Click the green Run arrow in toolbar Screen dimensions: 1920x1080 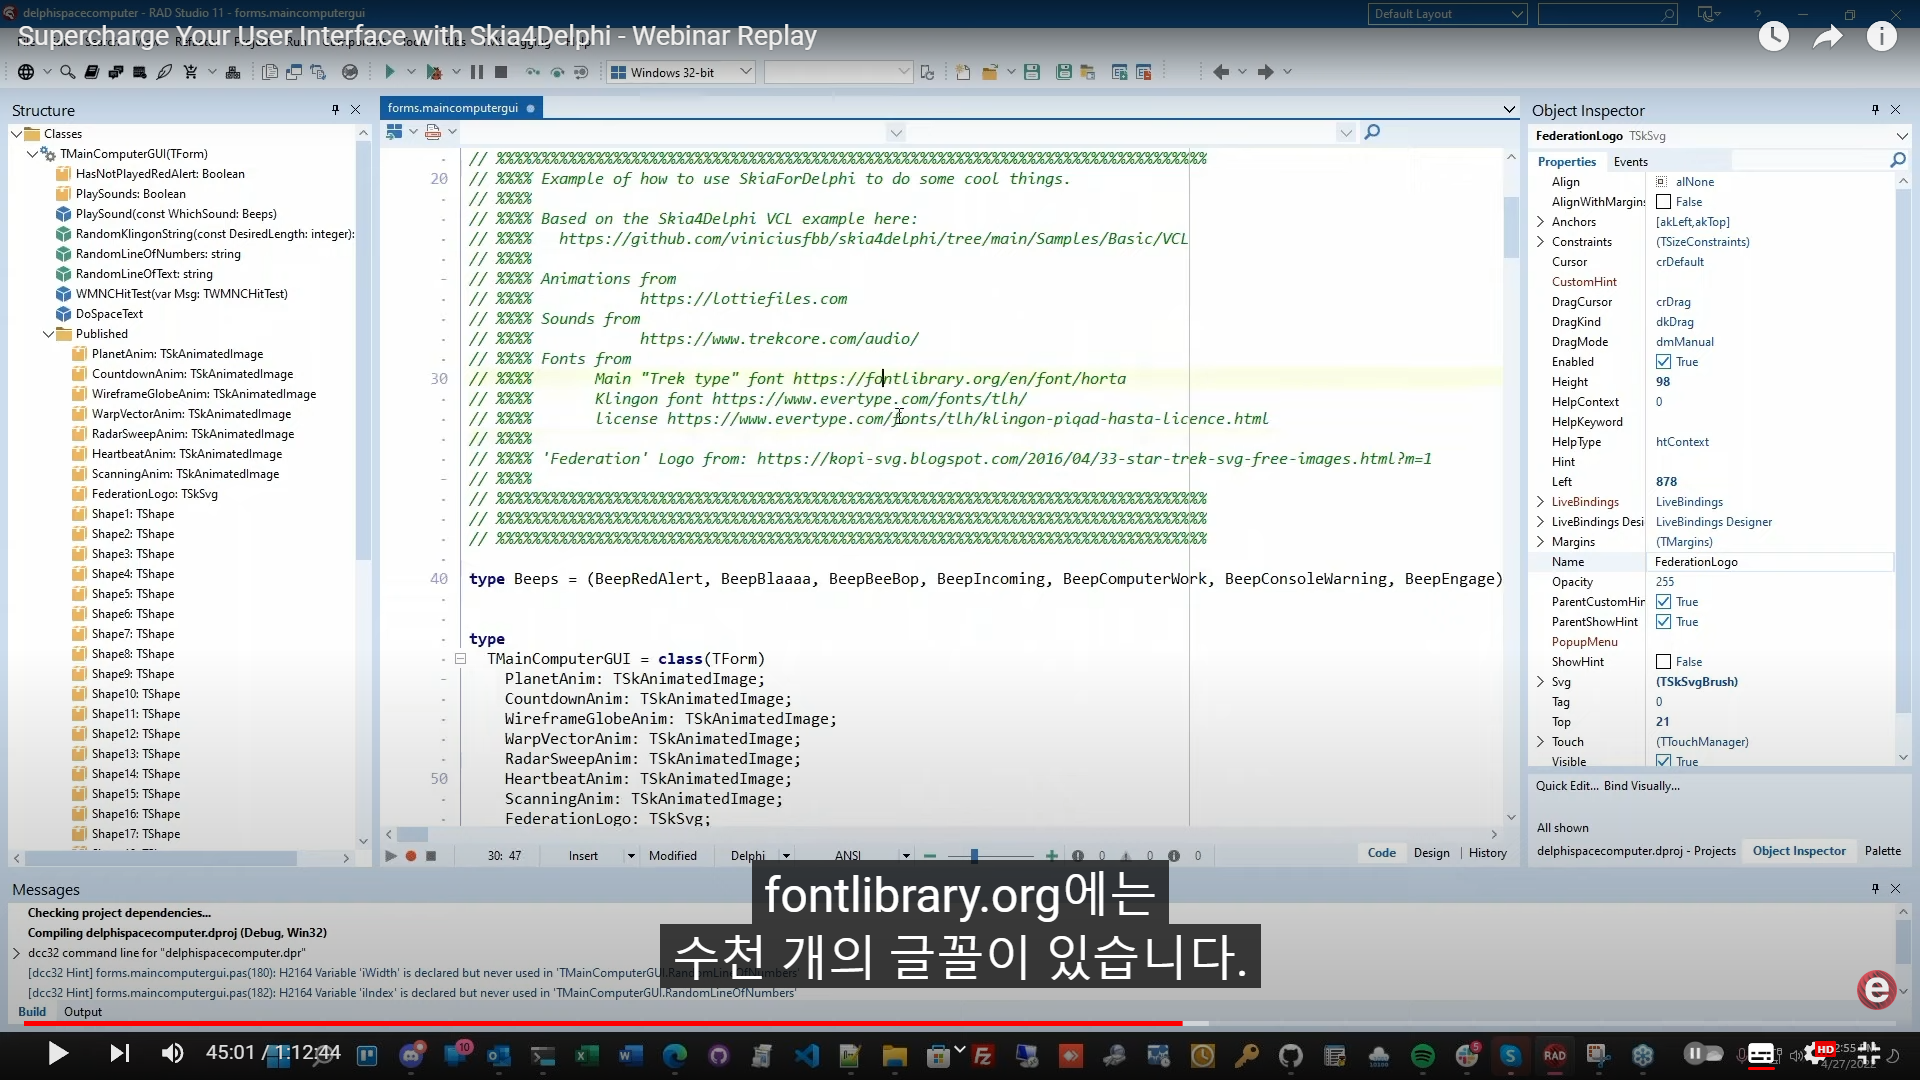coord(390,72)
